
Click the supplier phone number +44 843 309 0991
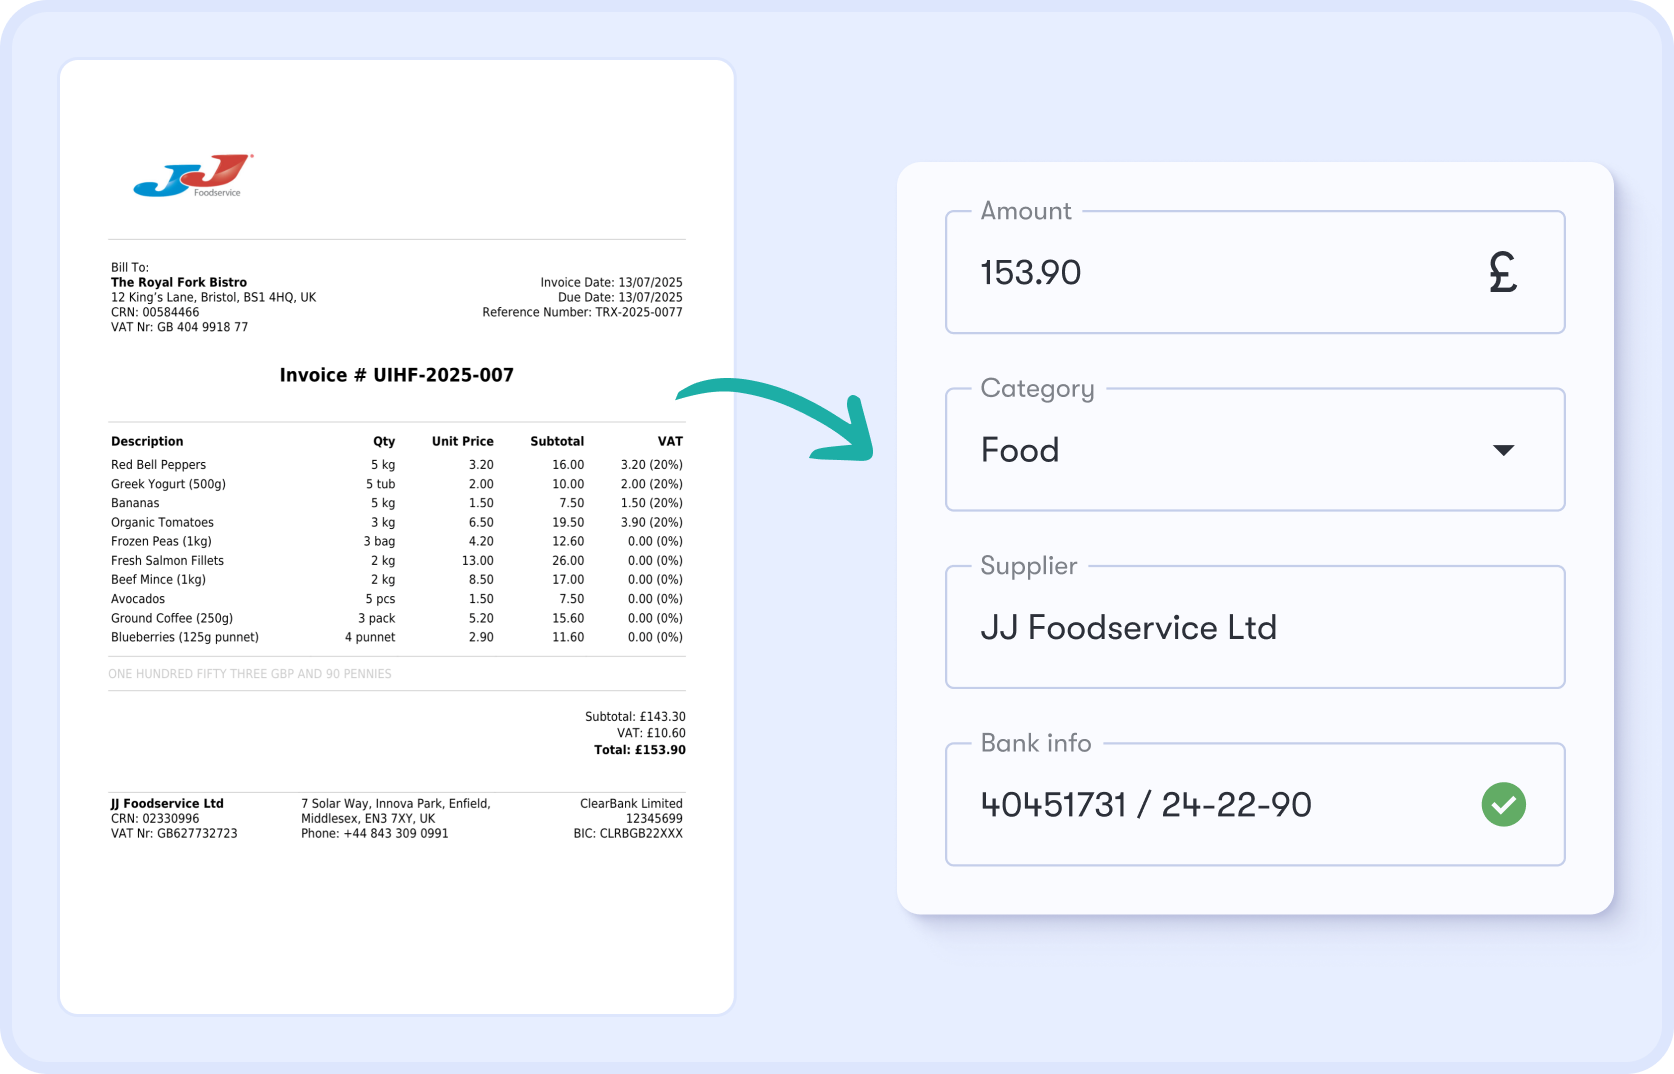375,832
